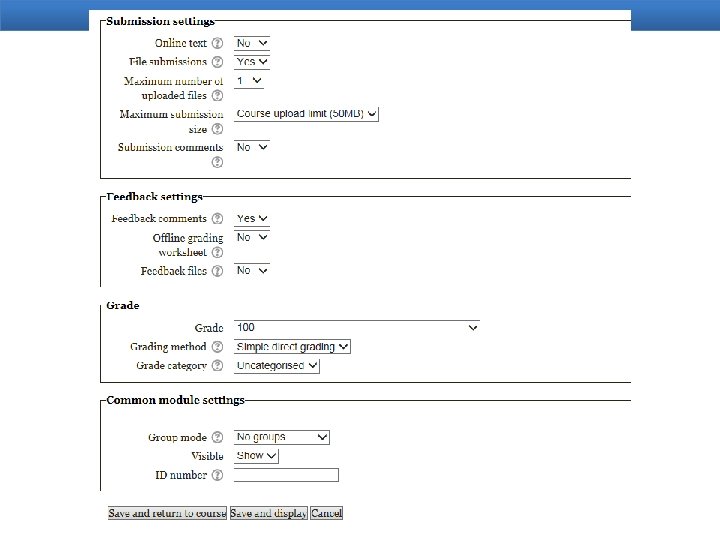Viewport: 720px width, 540px height.
Task: Cancel the assignment form
Action: tap(326, 513)
